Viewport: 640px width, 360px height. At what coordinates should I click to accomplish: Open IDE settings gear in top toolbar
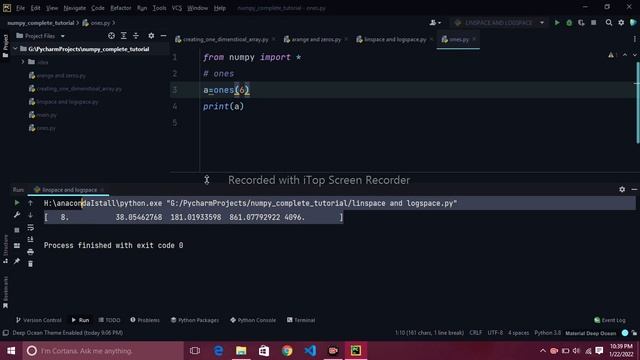coord(621,23)
